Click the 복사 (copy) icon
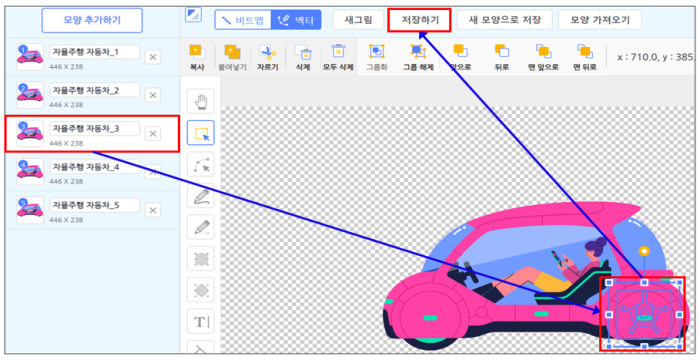This screenshot has height=360, width=700. [x=197, y=52]
